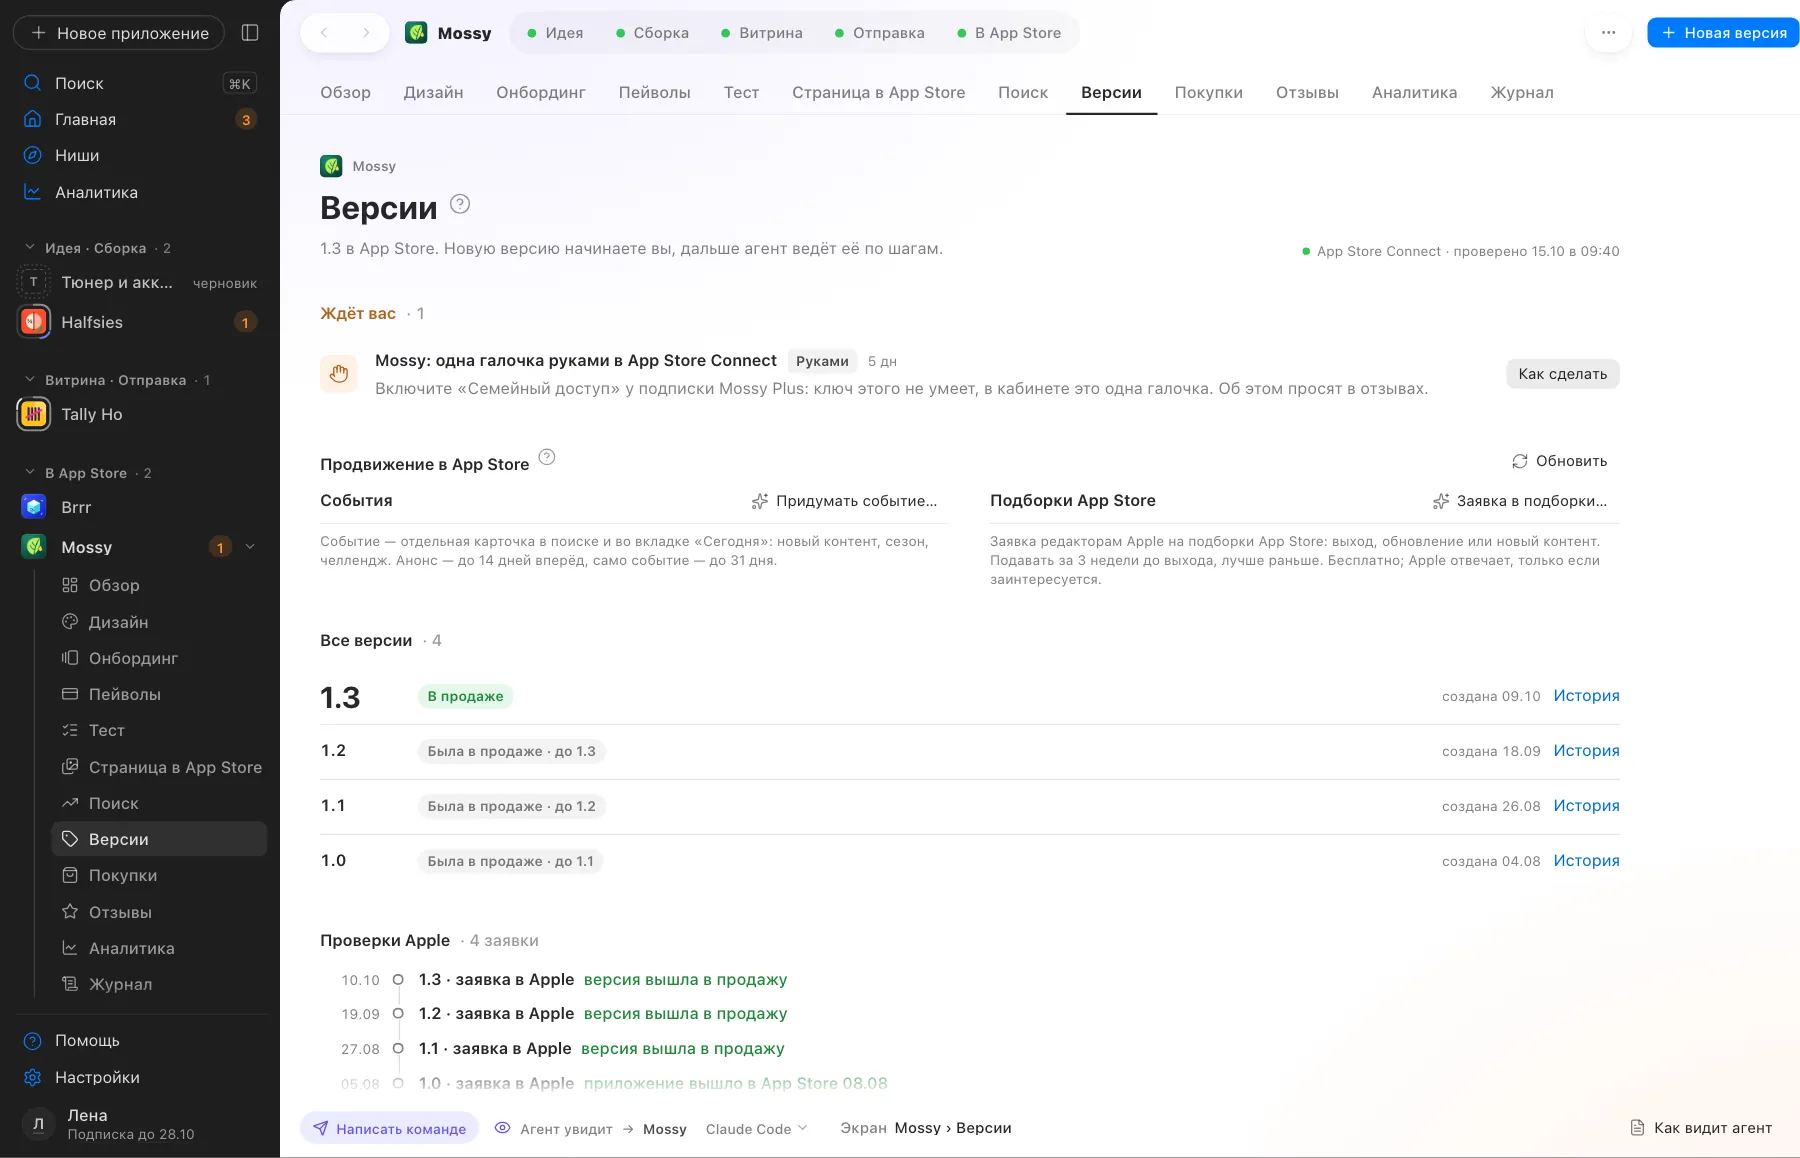Viewport: 1800px width, 1158px height.
Task: Click the Новое приложение button
Action: point(120,33)
